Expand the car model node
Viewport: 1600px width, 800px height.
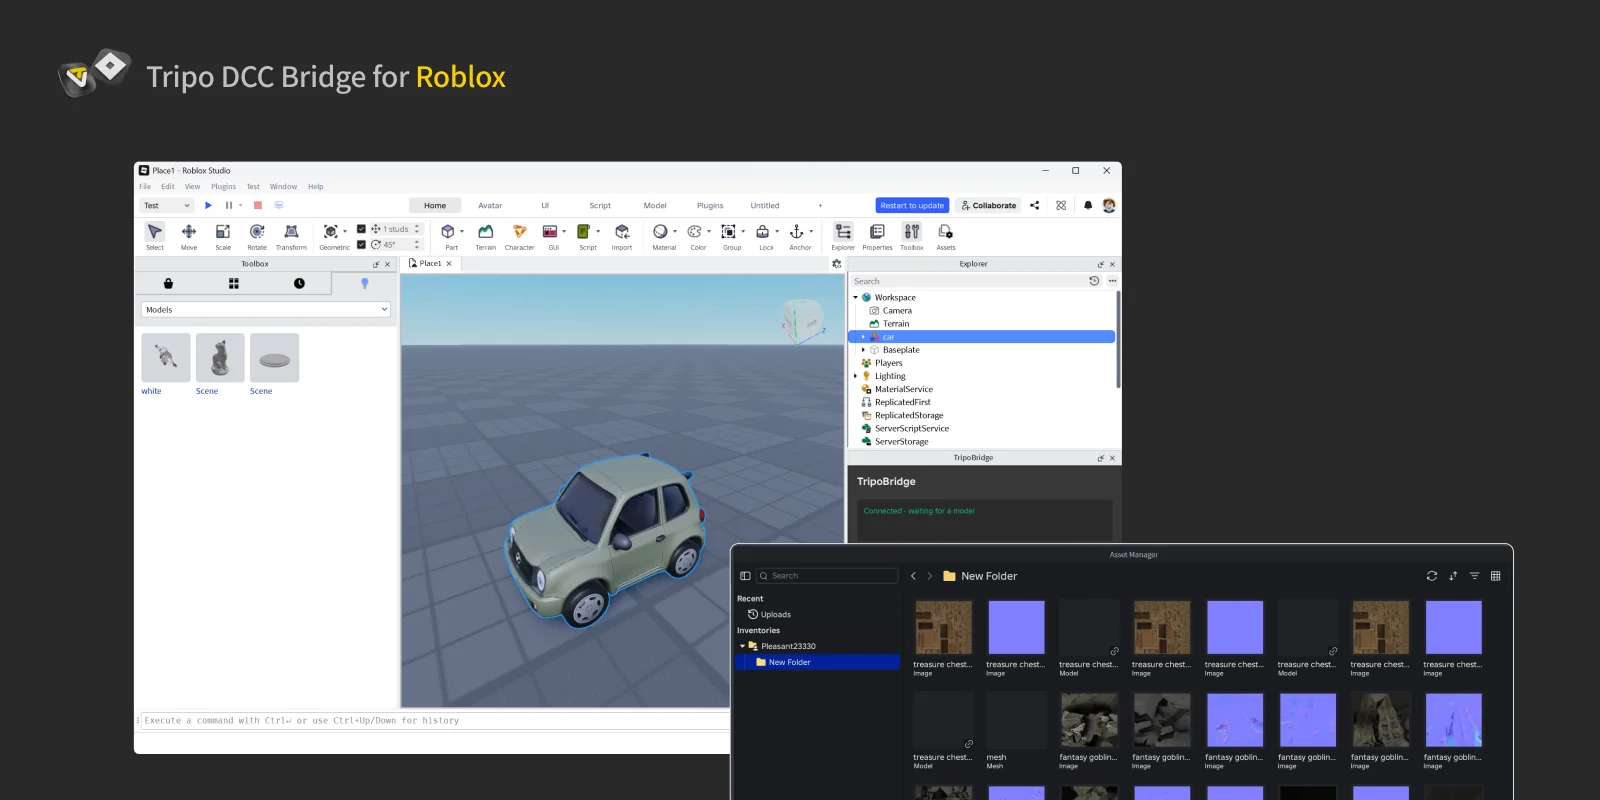pyautogui.click(x=863, y=337)
